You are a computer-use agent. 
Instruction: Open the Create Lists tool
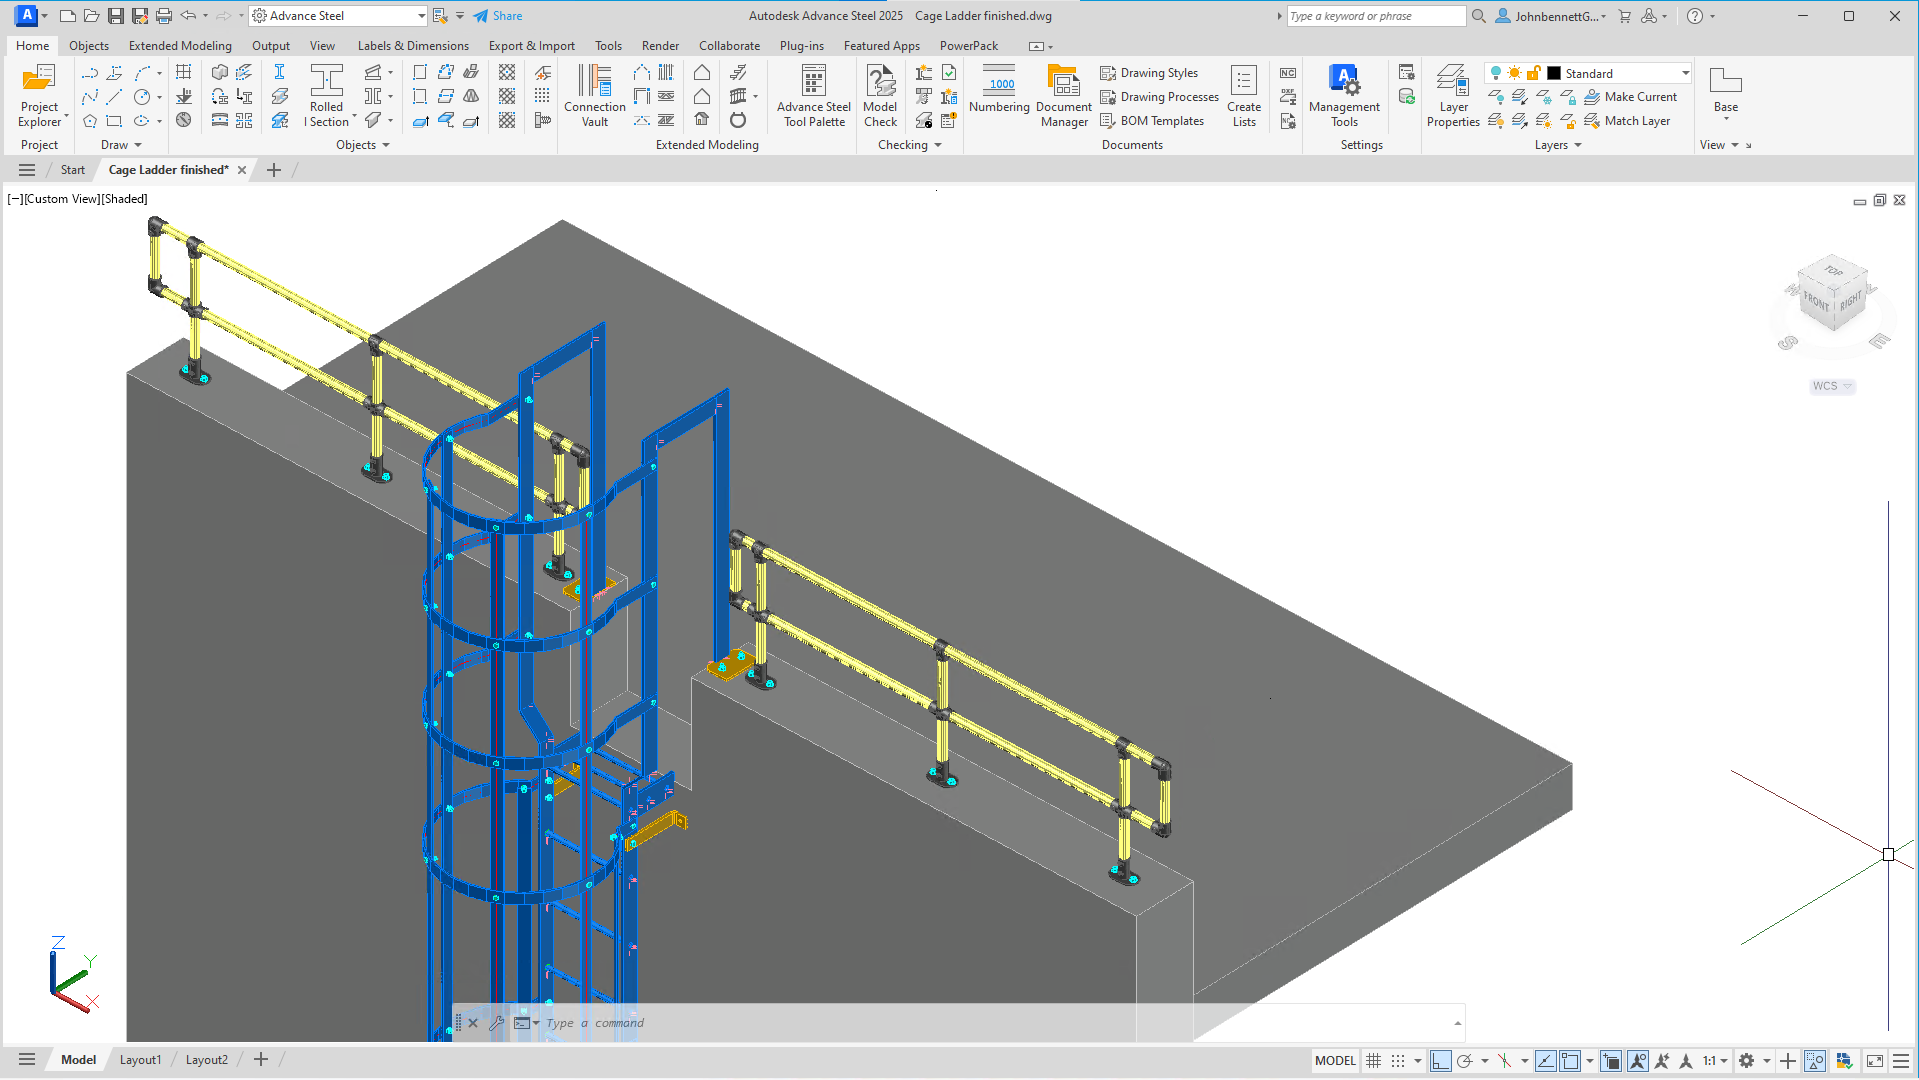1244,96
